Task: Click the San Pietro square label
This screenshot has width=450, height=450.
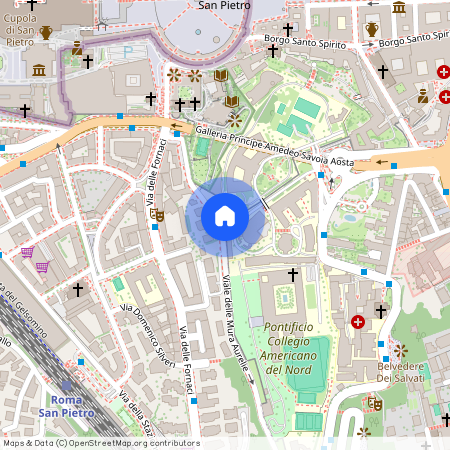Action: pos(224,5)
